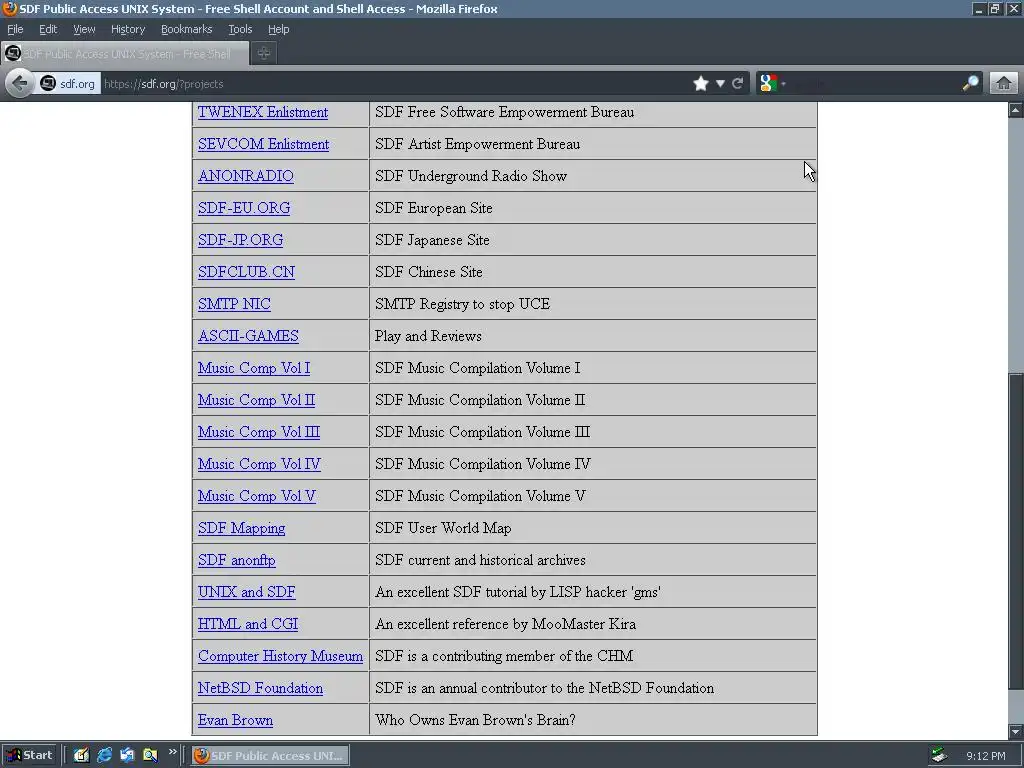The image size is (1024, 768).
Task: Click the sdf.org site identity icon
Action: 48,84
